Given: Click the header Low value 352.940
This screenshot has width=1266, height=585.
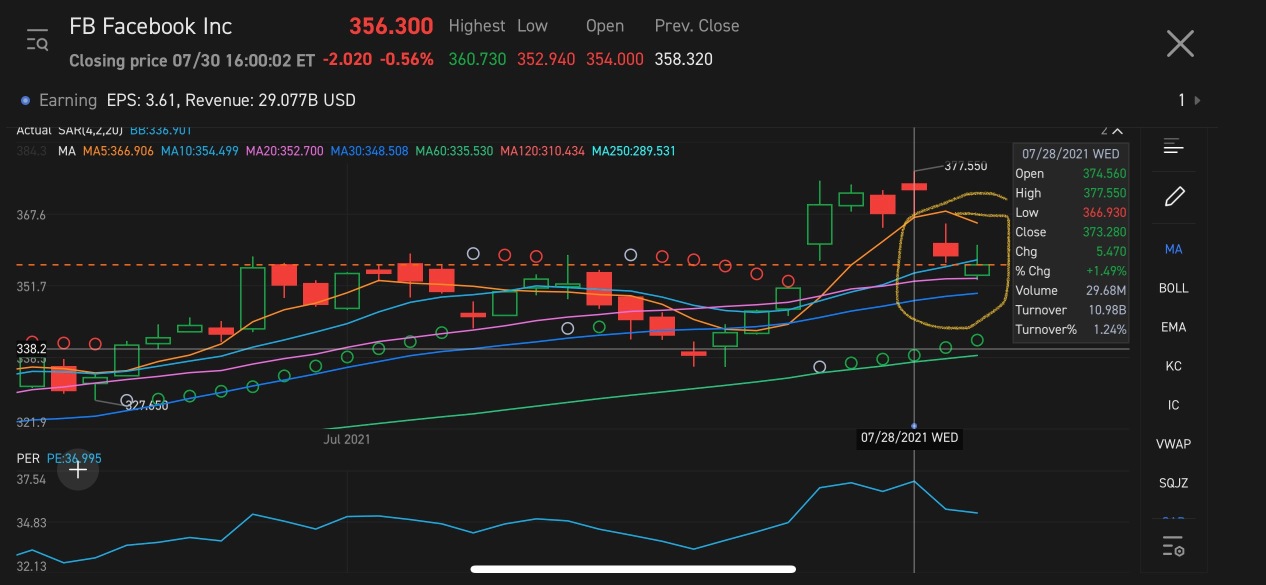Looking at the screenshot, I should click(546, 60).
